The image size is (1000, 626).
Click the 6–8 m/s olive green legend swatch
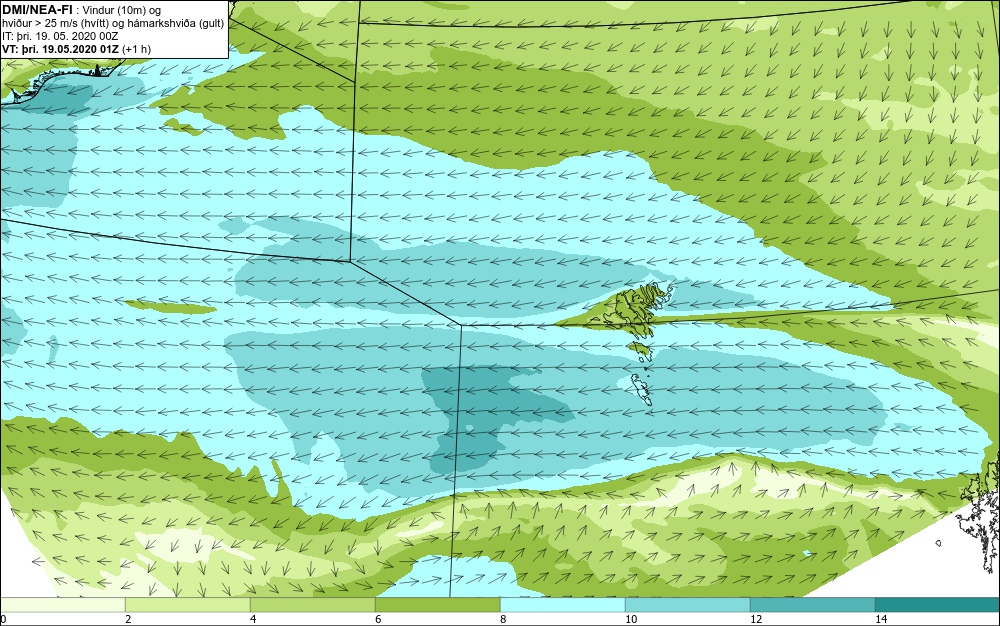(438, 605)
